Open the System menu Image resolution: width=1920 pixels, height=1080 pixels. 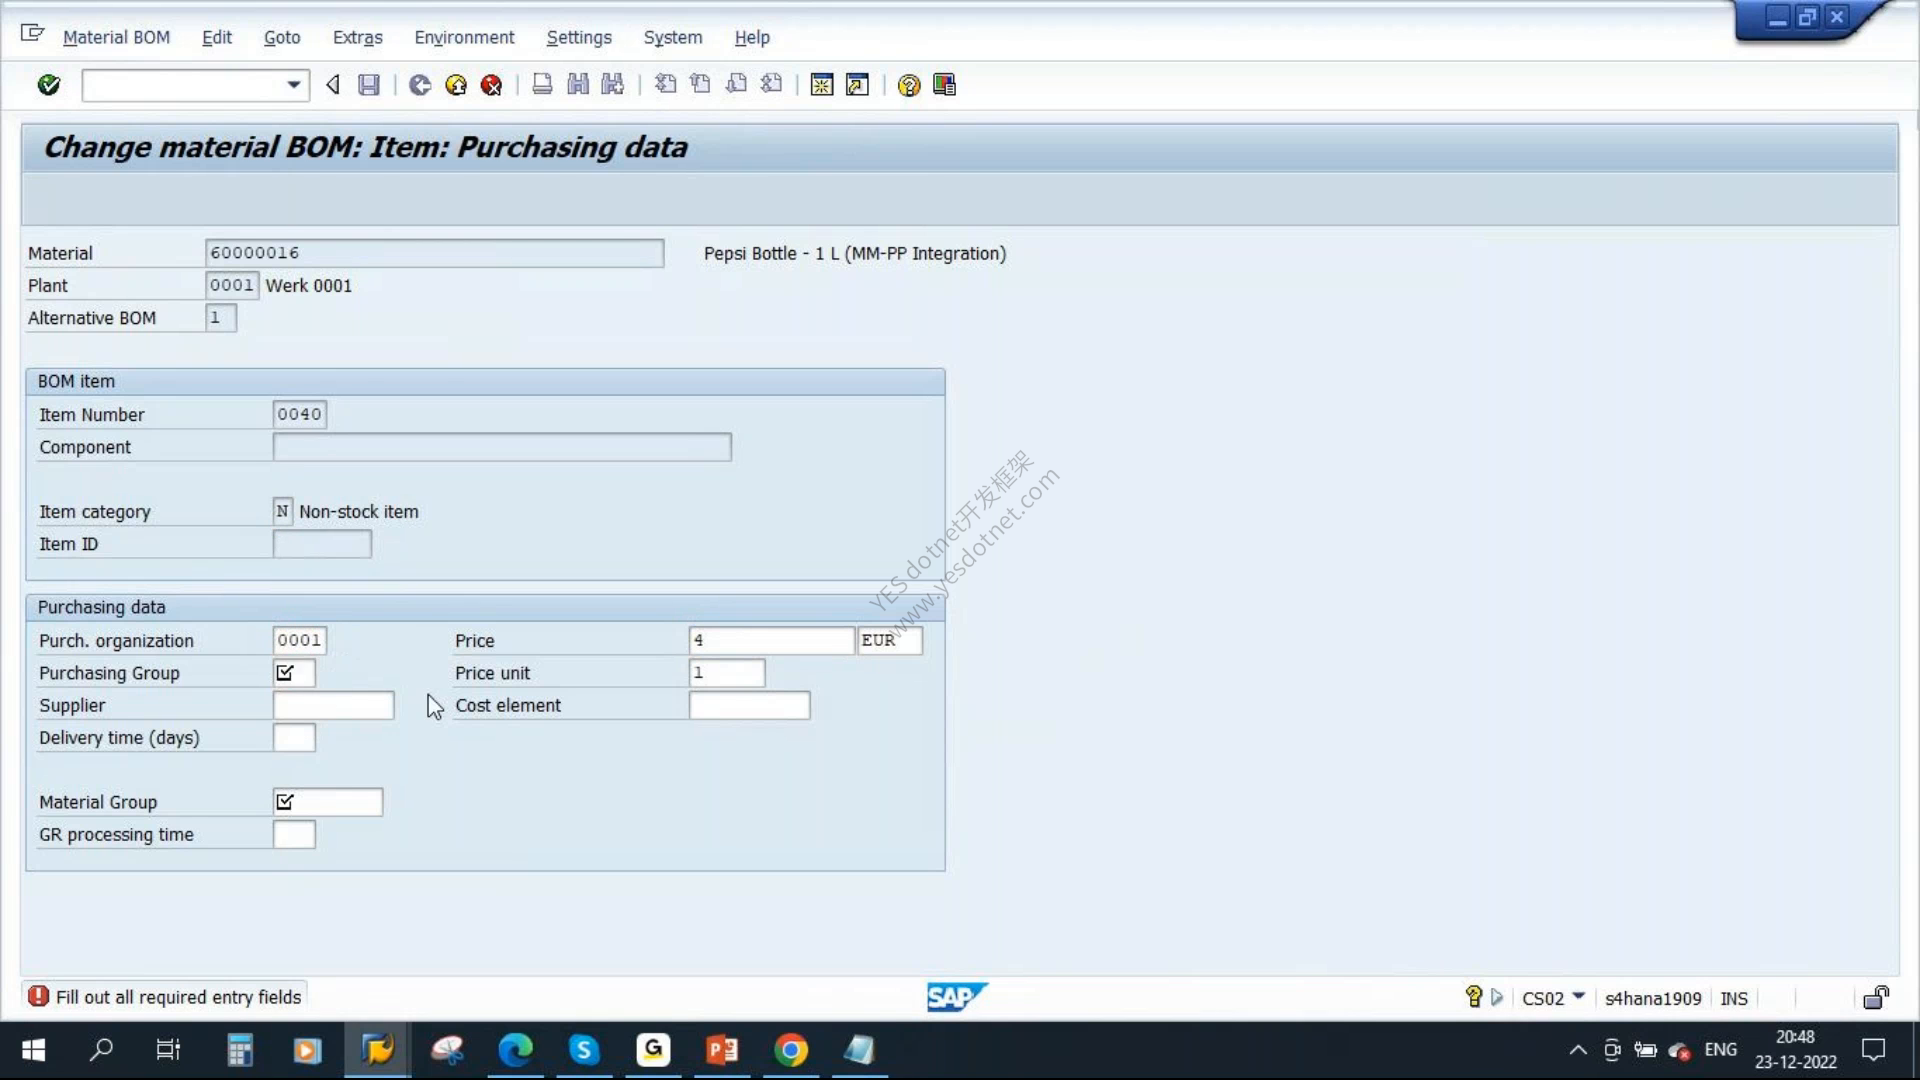coord(673,37)
